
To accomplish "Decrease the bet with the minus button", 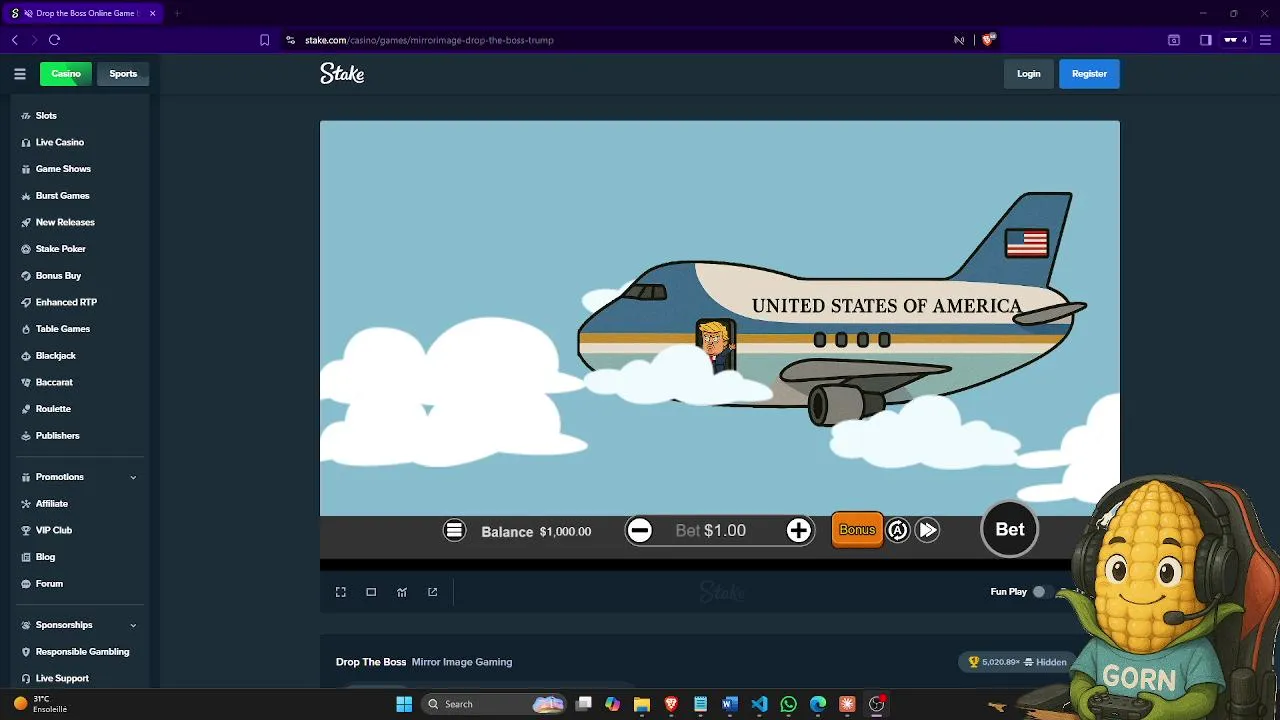I will (639, 530).
